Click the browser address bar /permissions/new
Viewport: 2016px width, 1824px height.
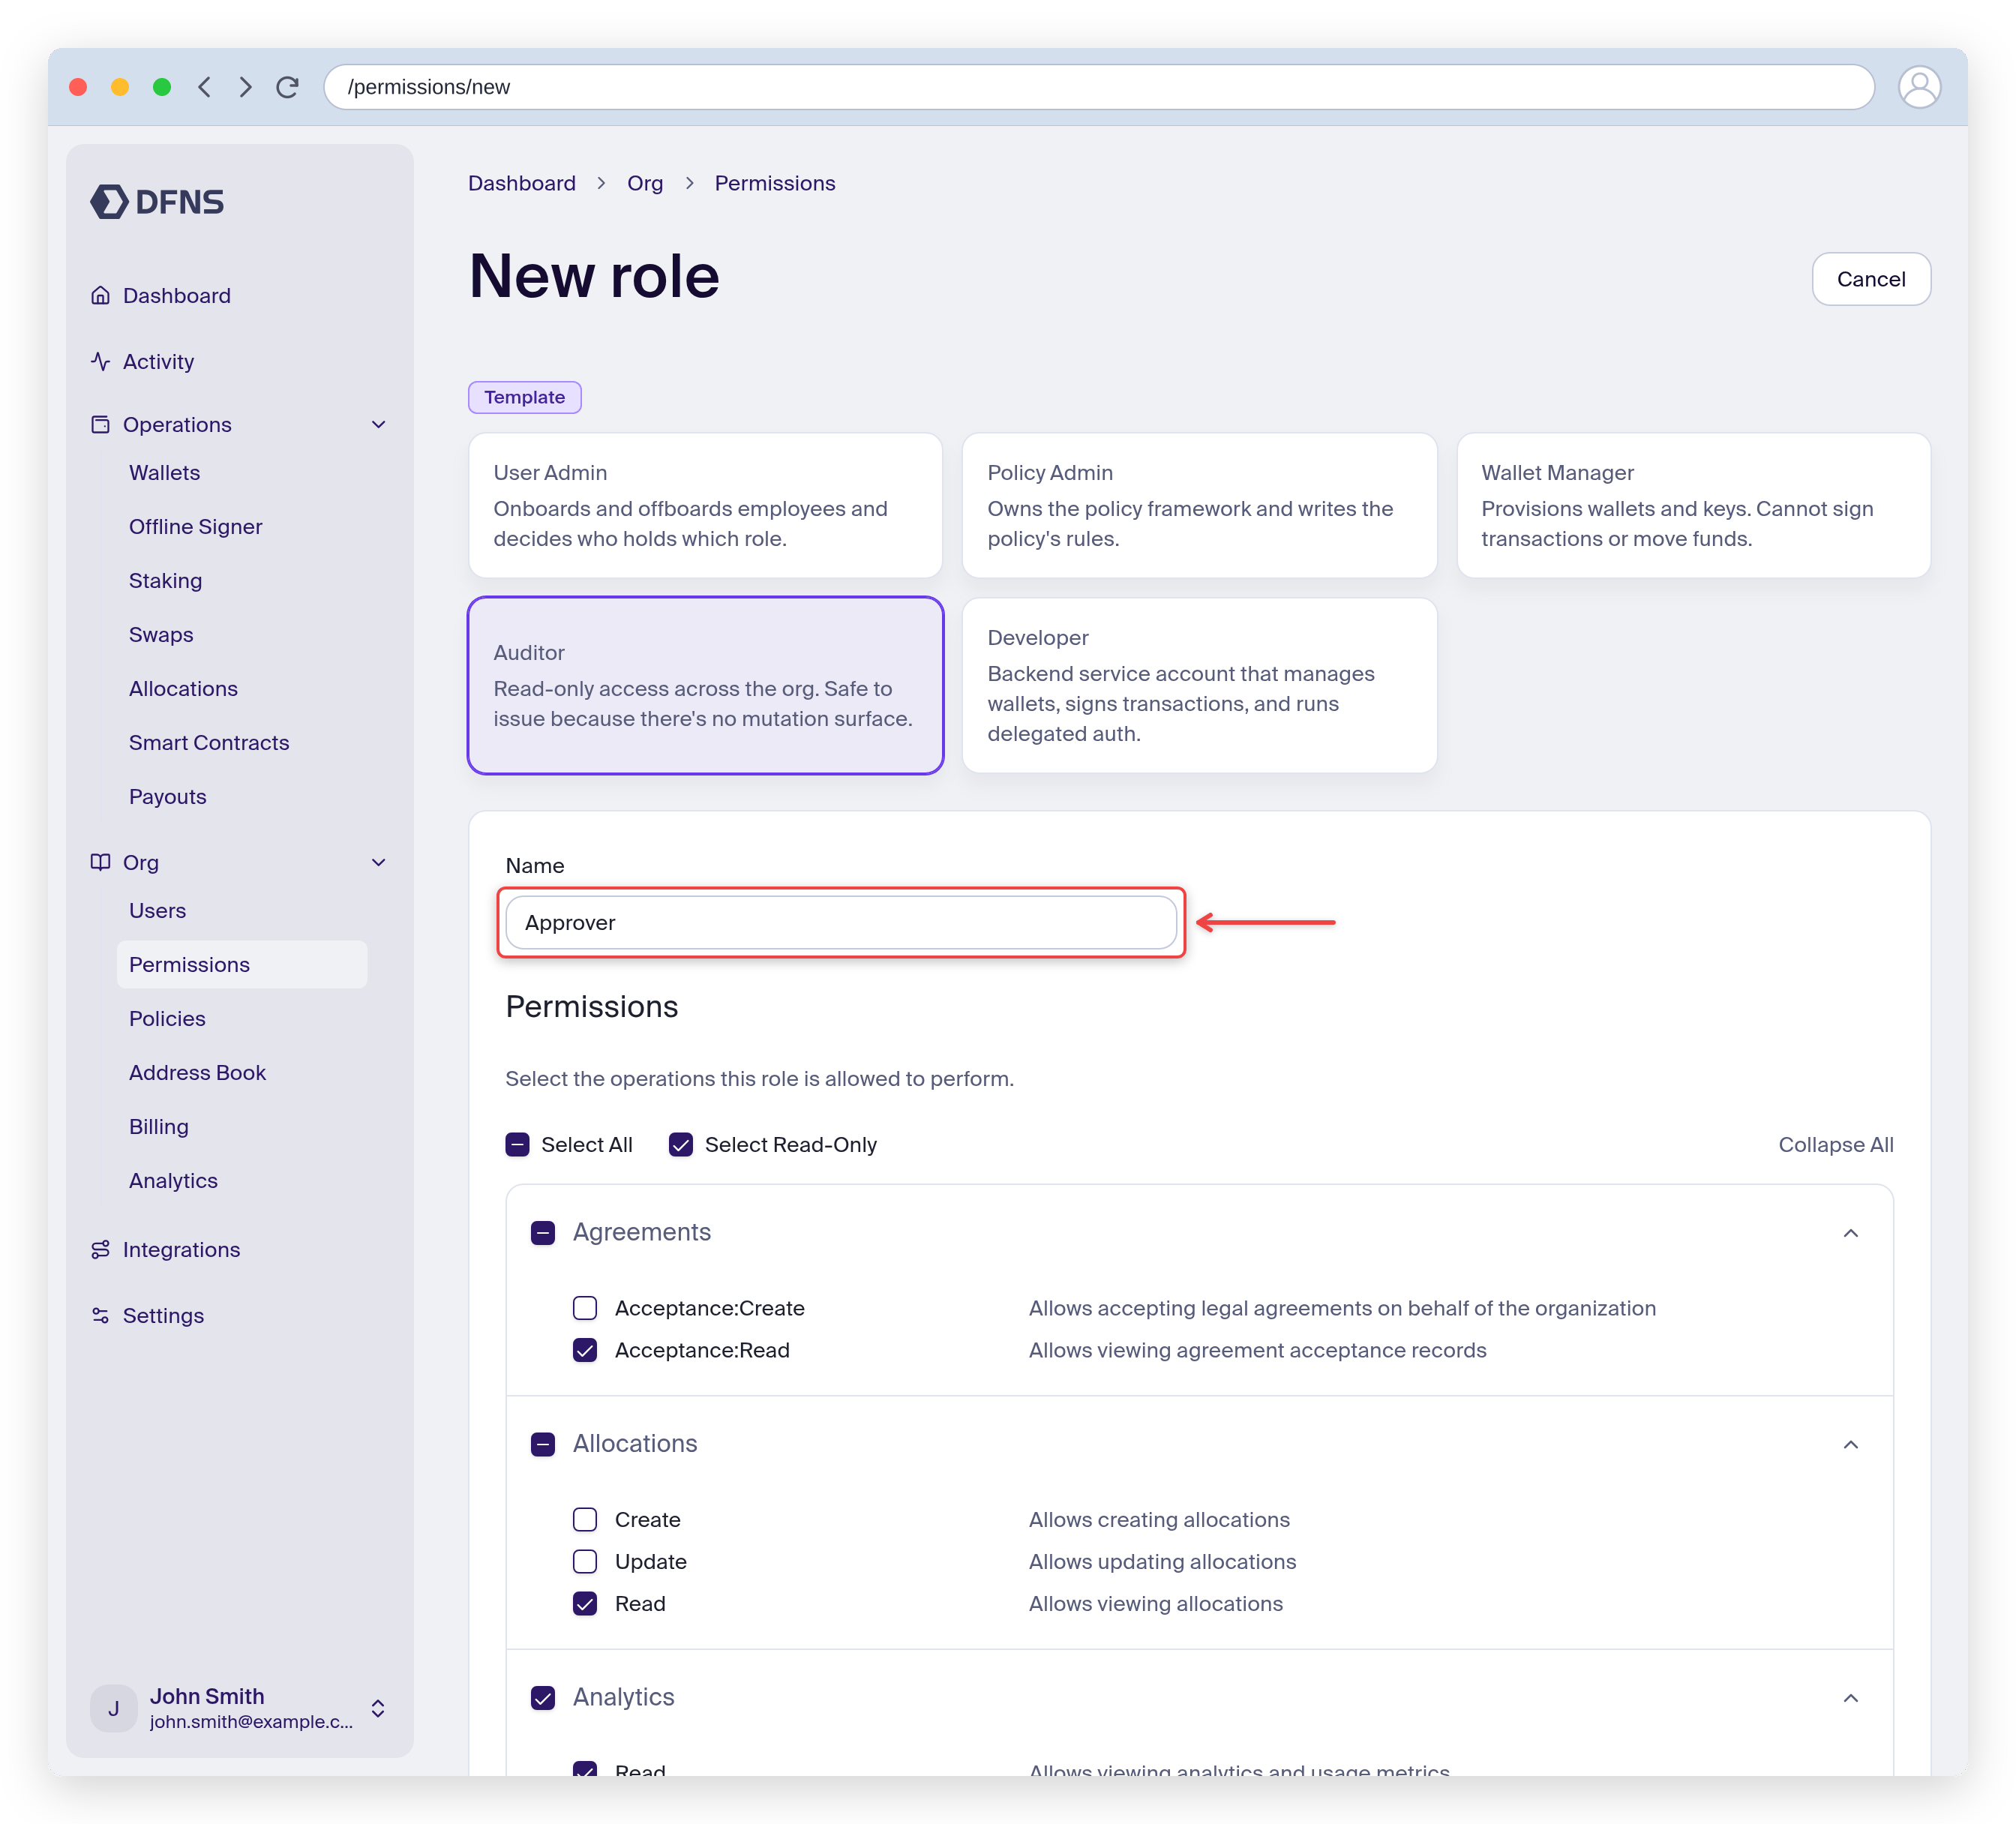[1098, 87]
